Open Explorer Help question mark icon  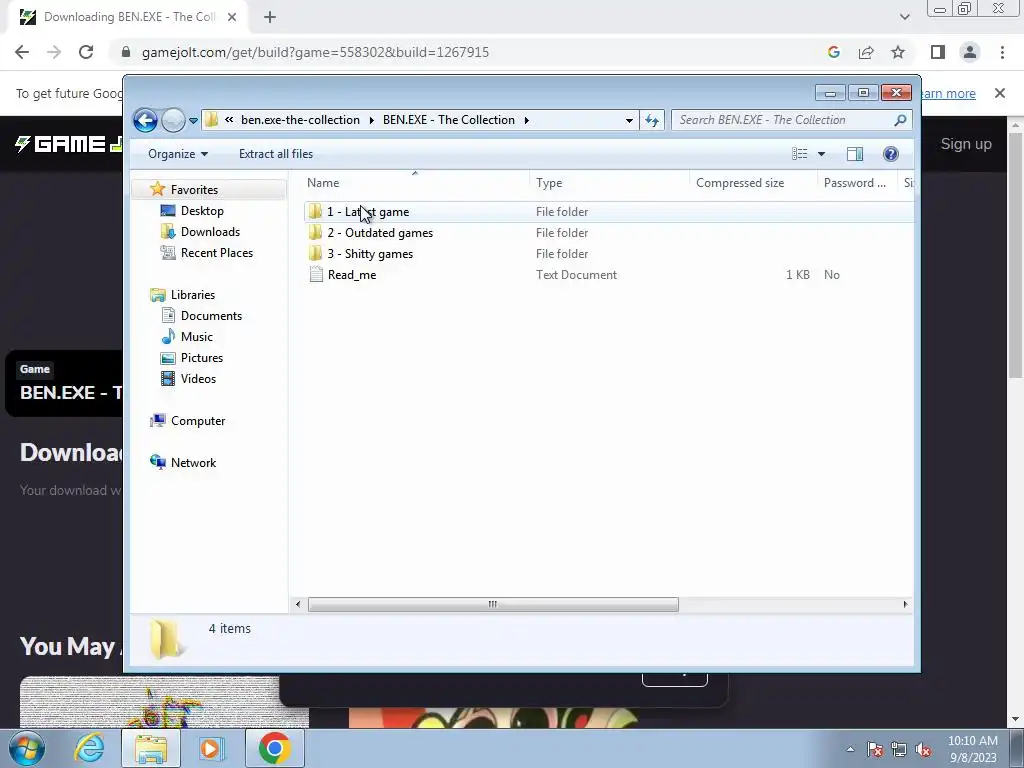click(891, 154)
